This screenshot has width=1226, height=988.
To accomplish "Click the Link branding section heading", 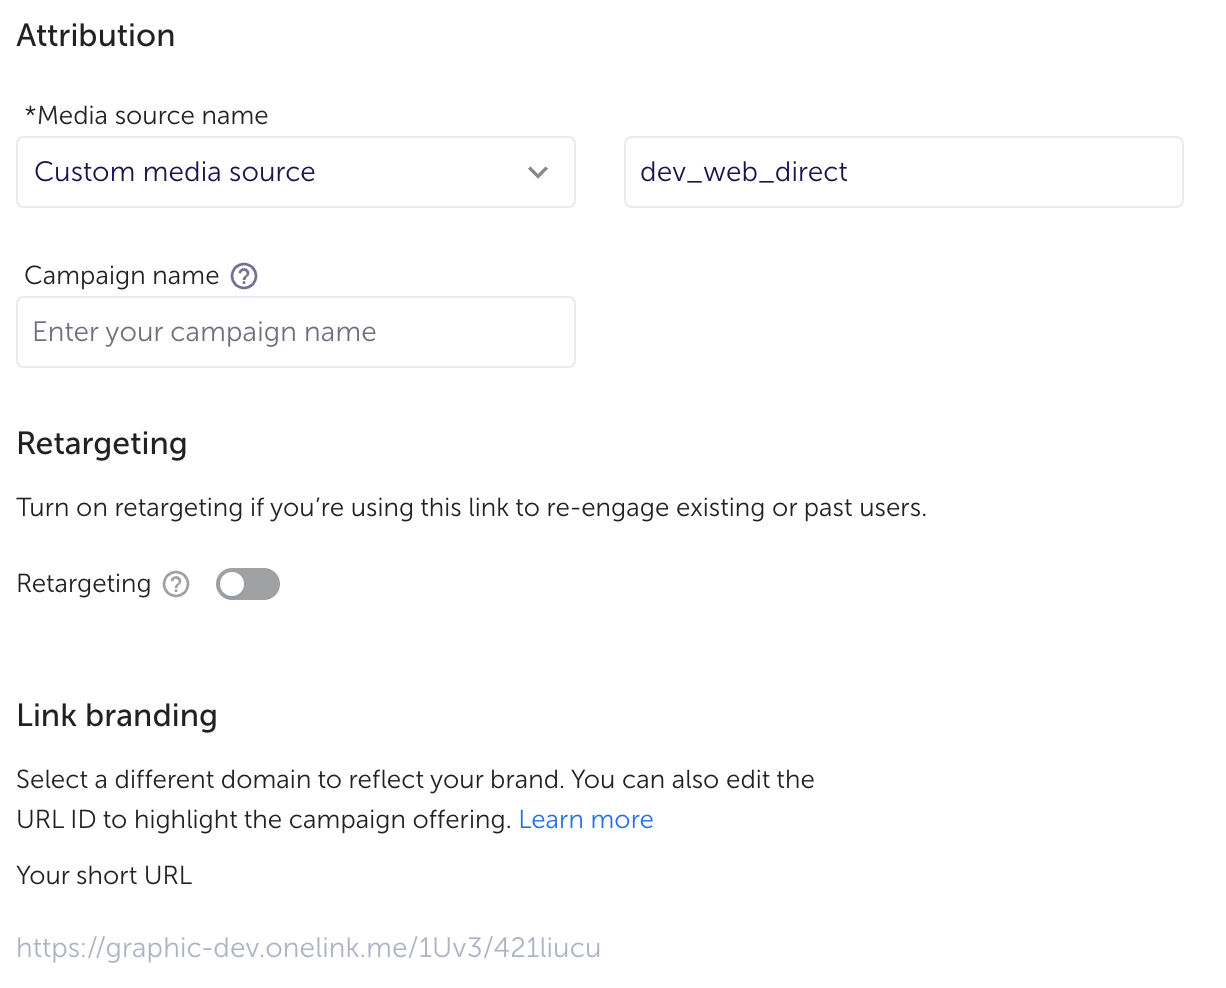I will point(117,716).
